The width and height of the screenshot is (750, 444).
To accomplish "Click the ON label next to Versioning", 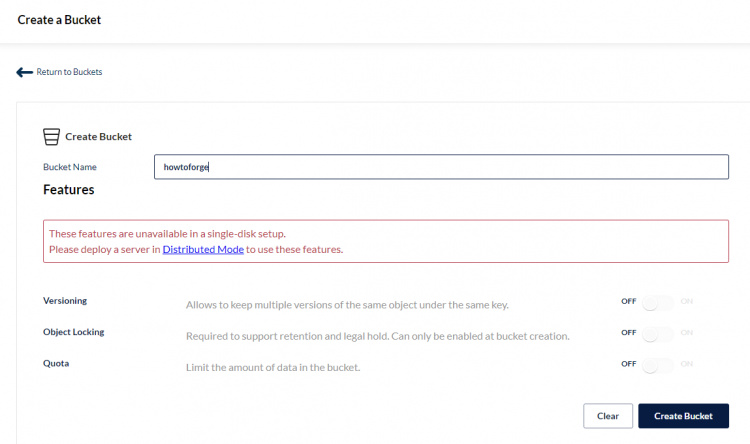I will 687,301.
